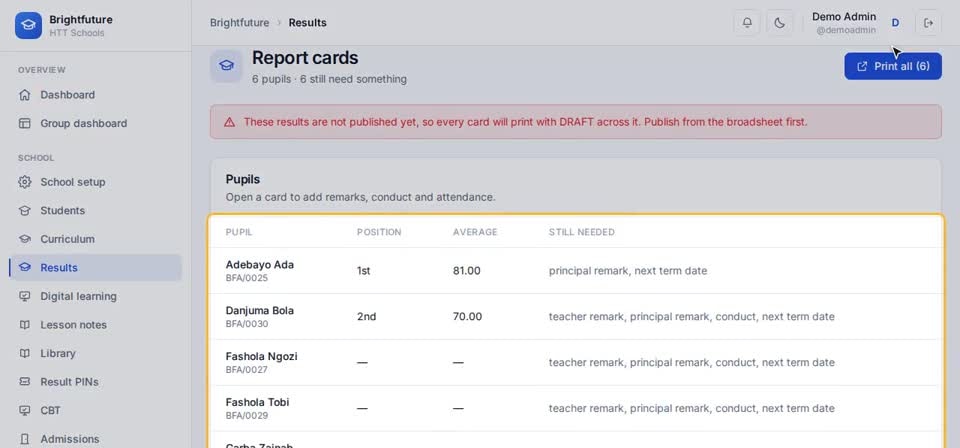Click the D user avatar
Viewport: 960px width, 448px height.
tap(895, 23)
